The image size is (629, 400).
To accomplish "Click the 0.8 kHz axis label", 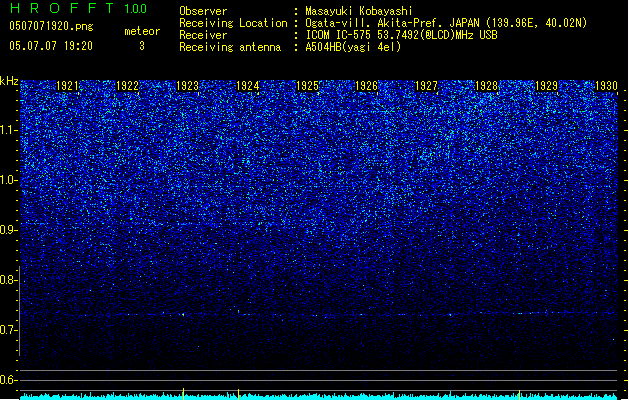I will 8,280.
